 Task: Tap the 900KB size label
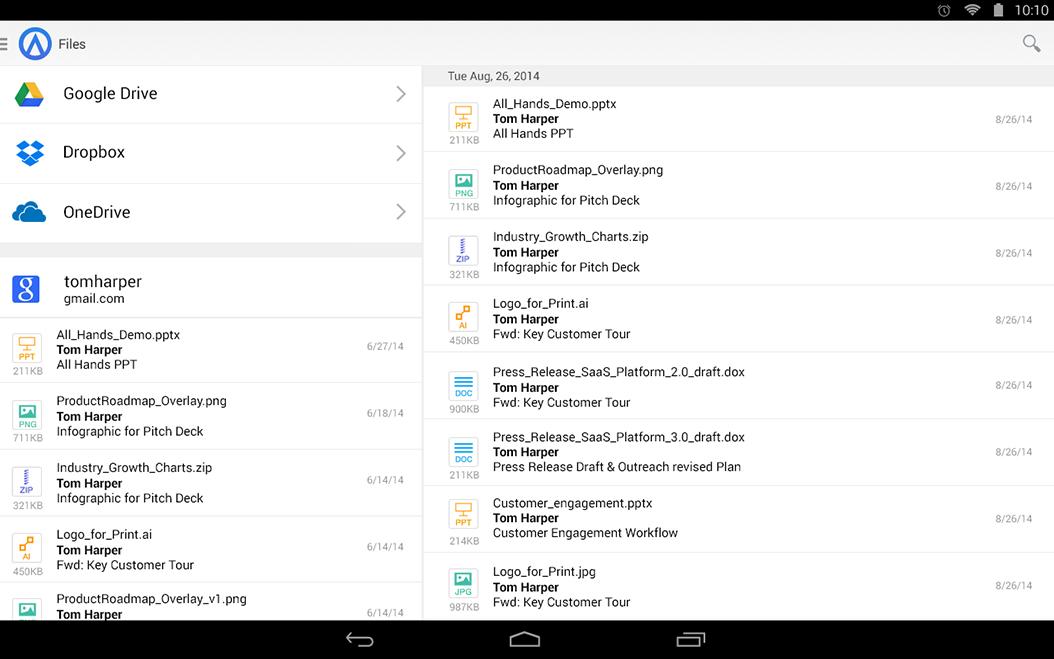464,409
